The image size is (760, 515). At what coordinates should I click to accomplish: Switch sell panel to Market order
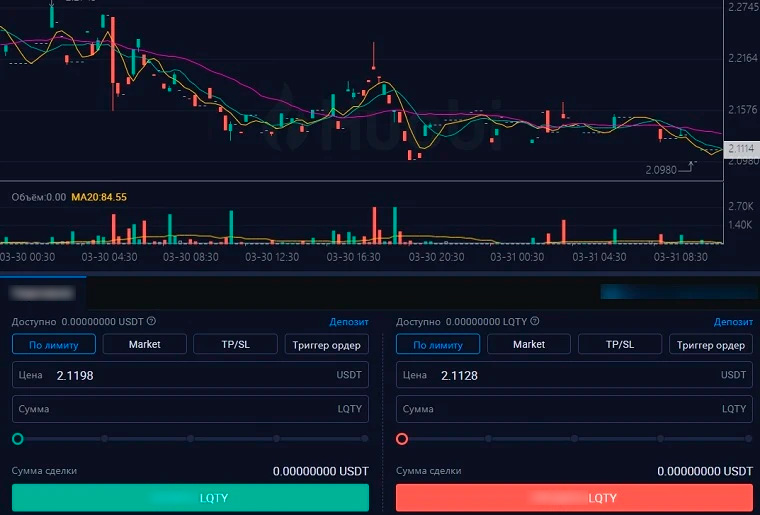point(529,344)
